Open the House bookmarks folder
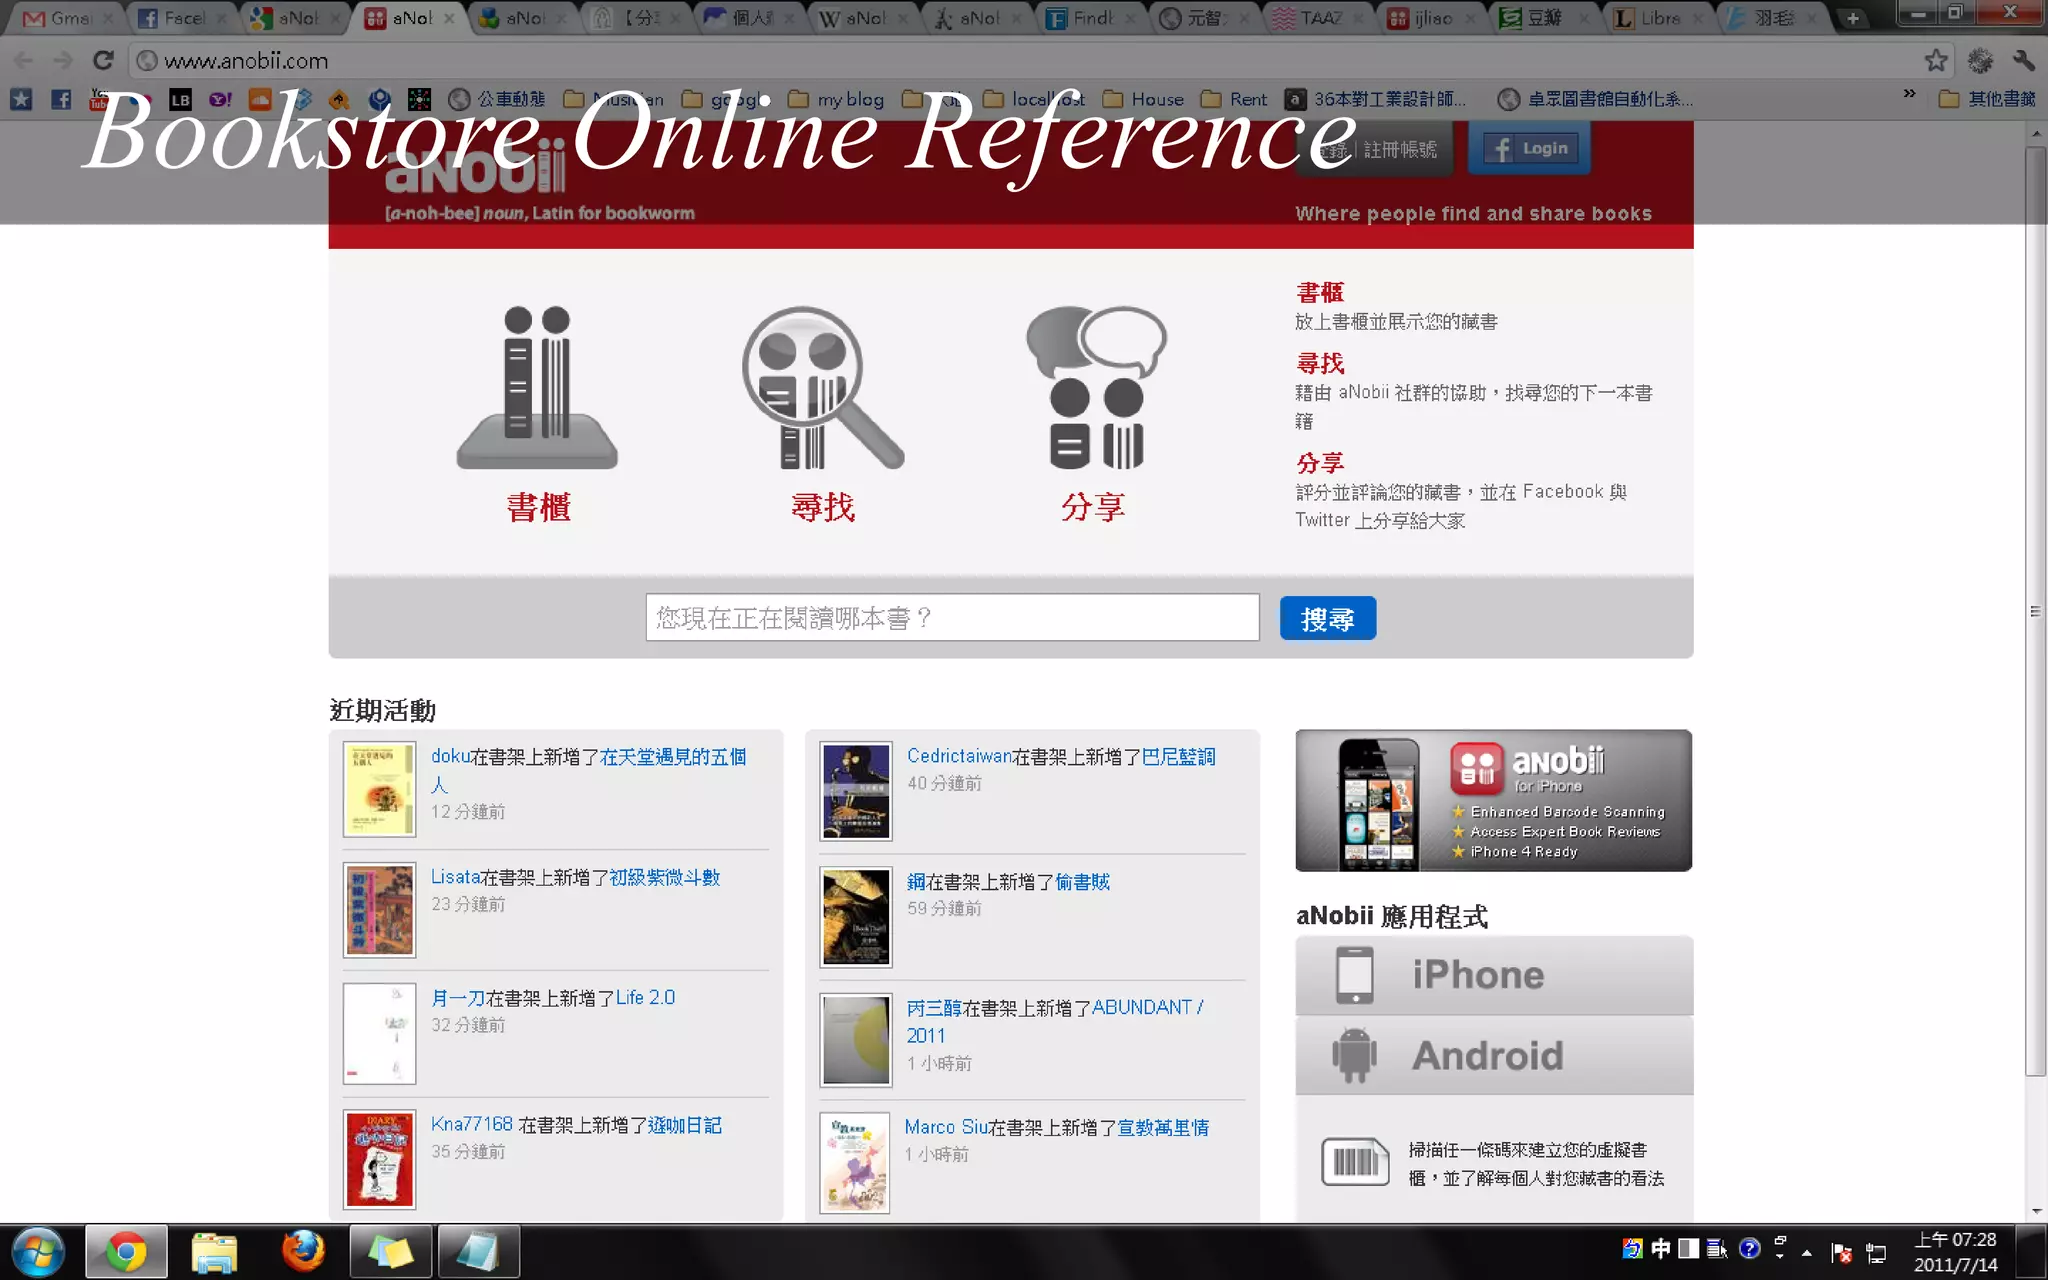2048x1280 pixels. (x=1143, y=99)
